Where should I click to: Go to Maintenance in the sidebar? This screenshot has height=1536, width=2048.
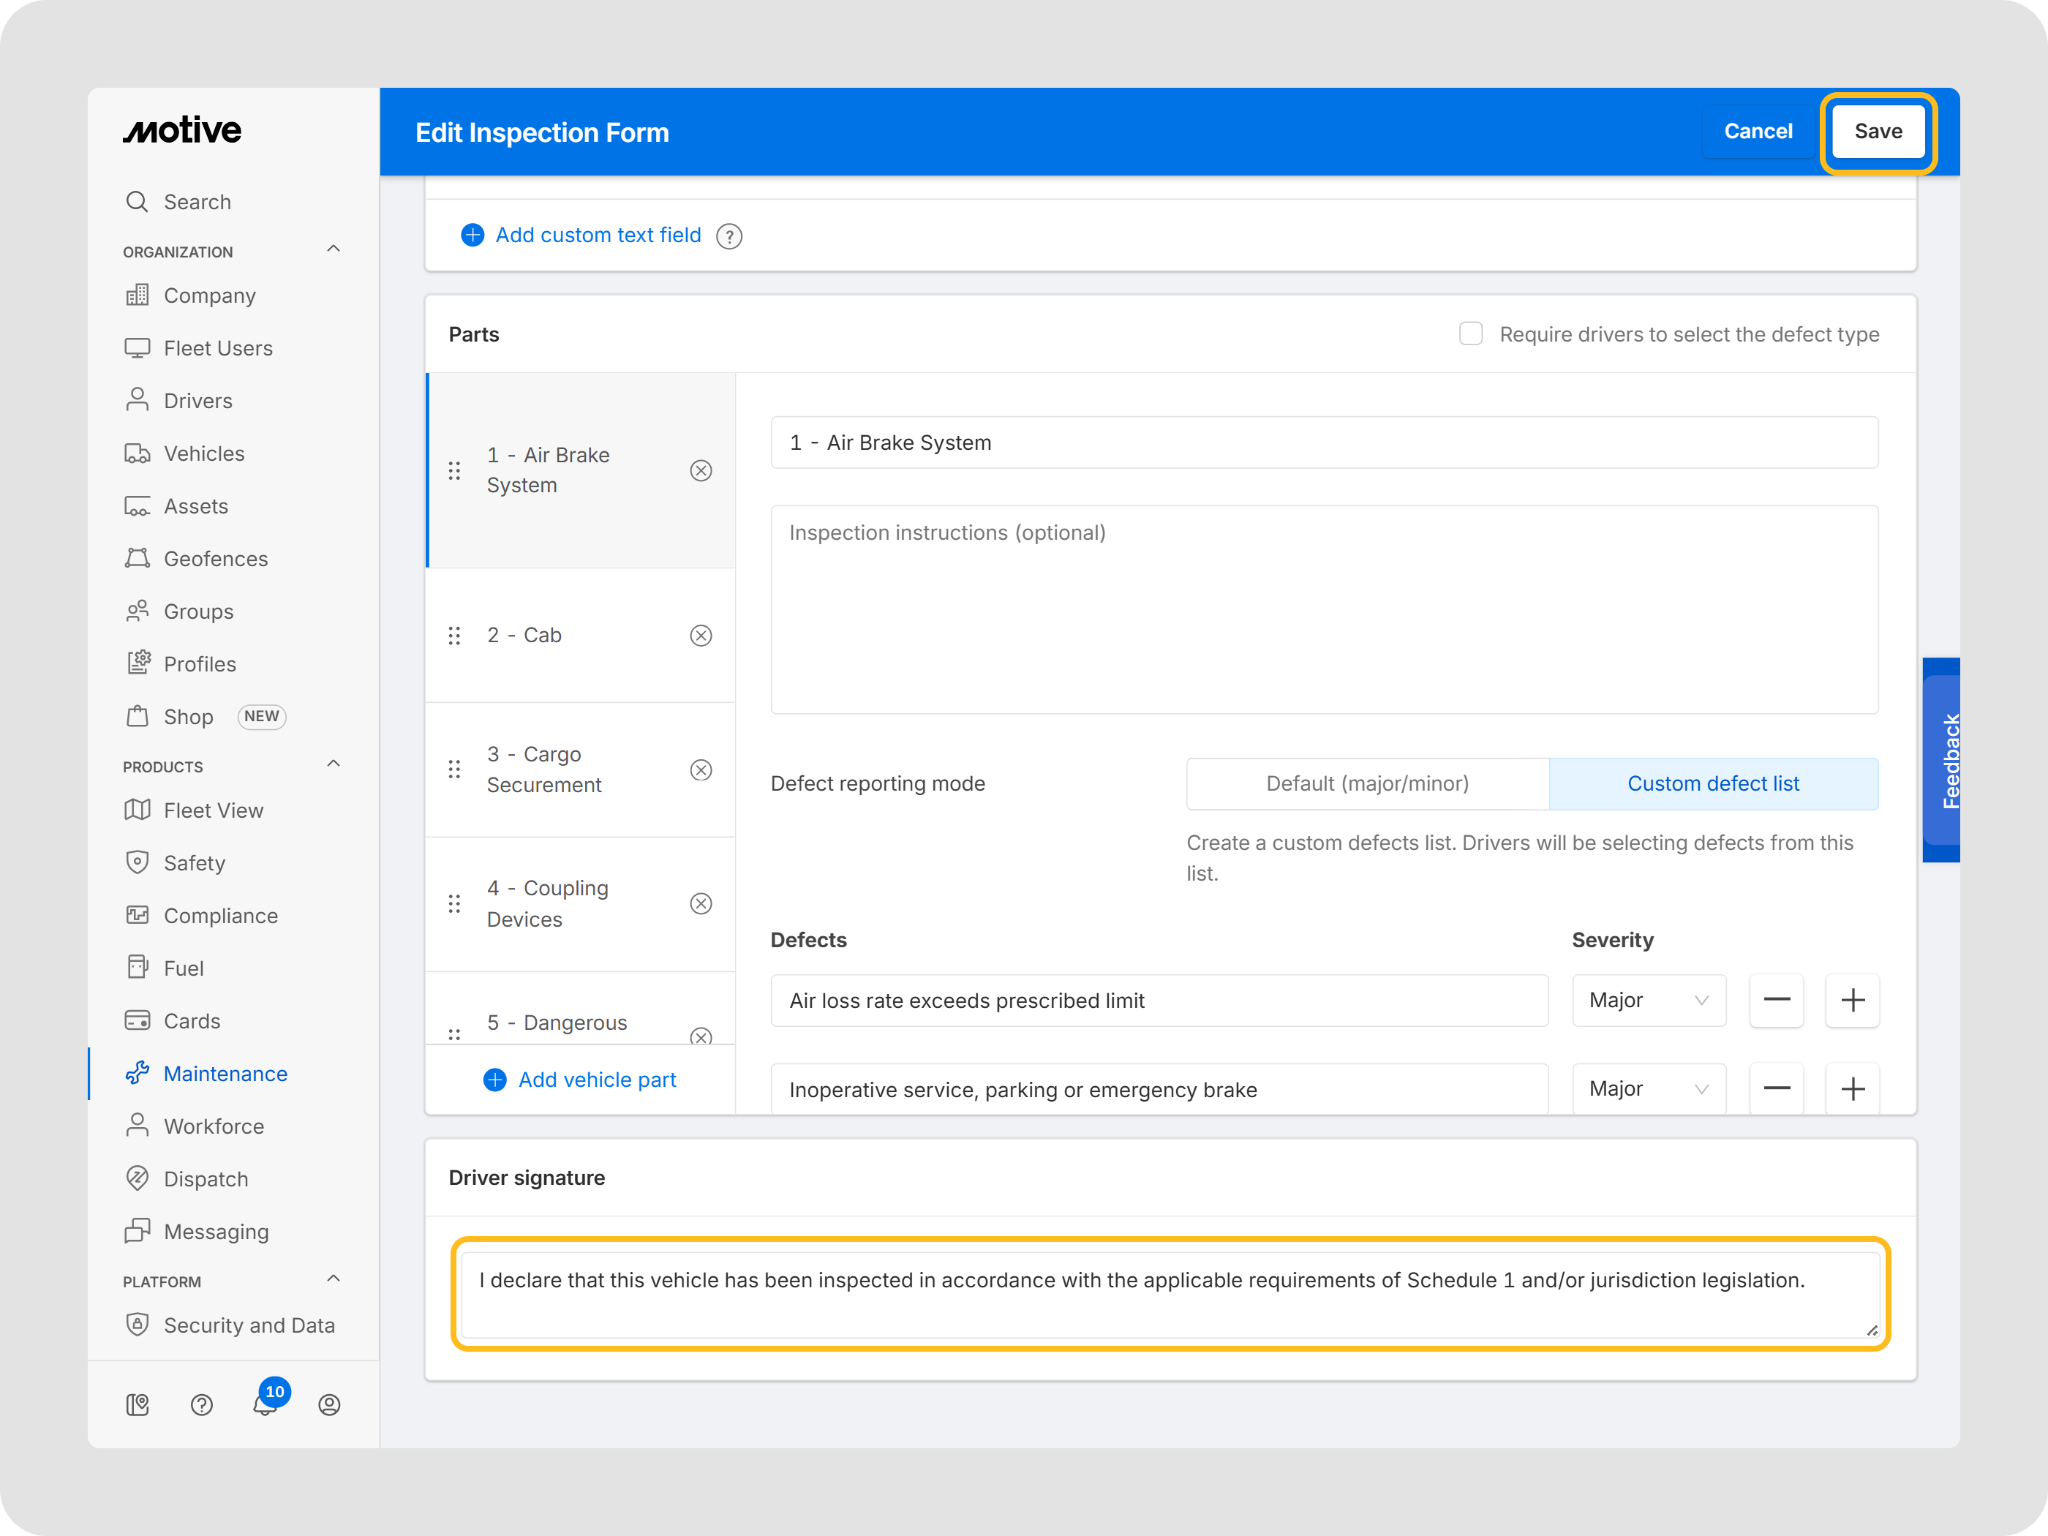coord(225,1074)
